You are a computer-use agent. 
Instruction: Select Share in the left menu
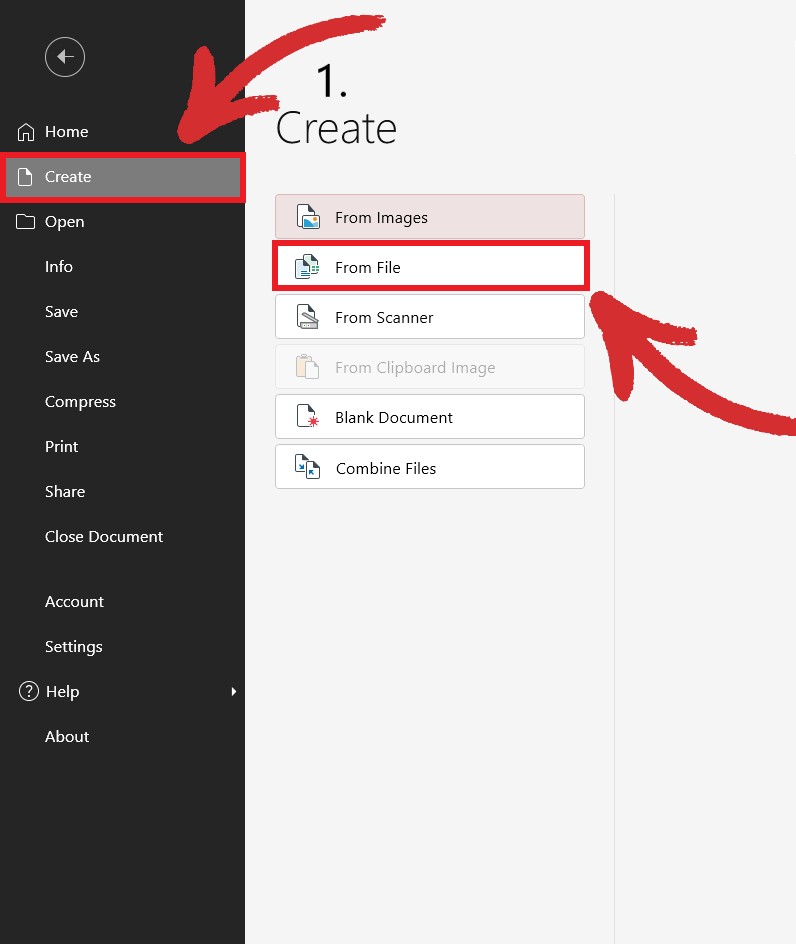[x=65, y=492]
